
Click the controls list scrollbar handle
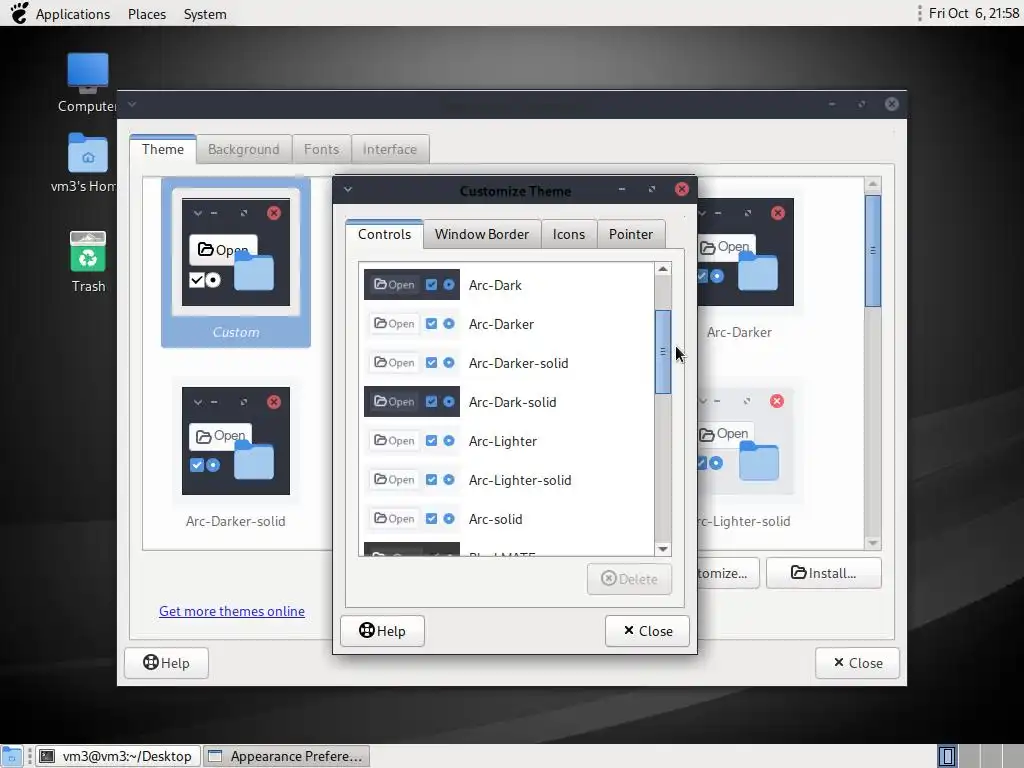coord(663,352)
